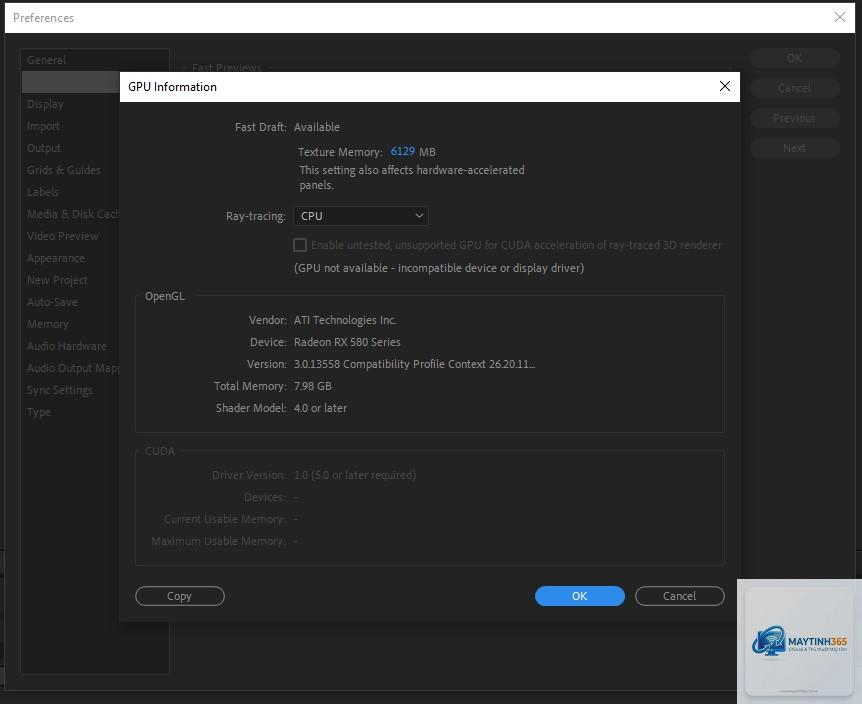Open the Ray-tracing dropdown set to CPU
Image resolution: width=862 pixels, height=704 pixels.
pos(361,216)
